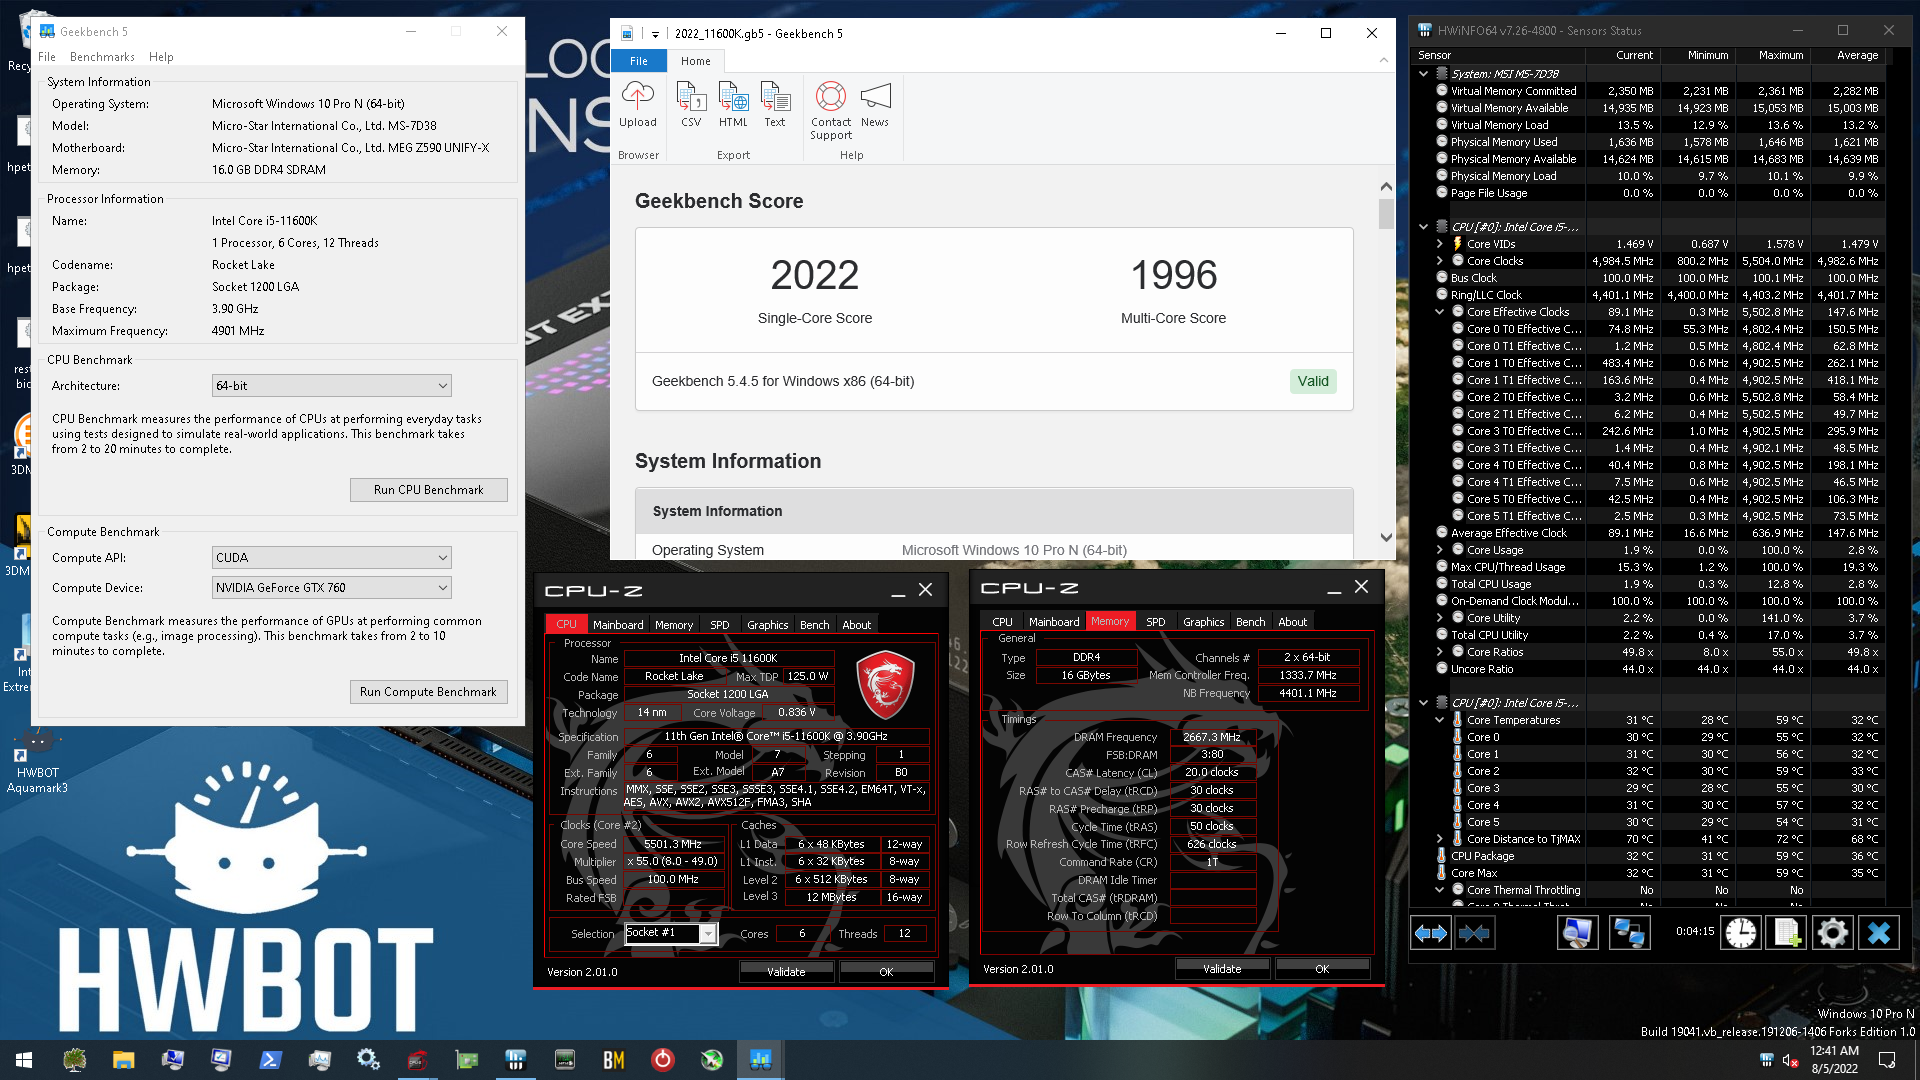Open Contact Support in Geekbench ribbon

(831, 111)
